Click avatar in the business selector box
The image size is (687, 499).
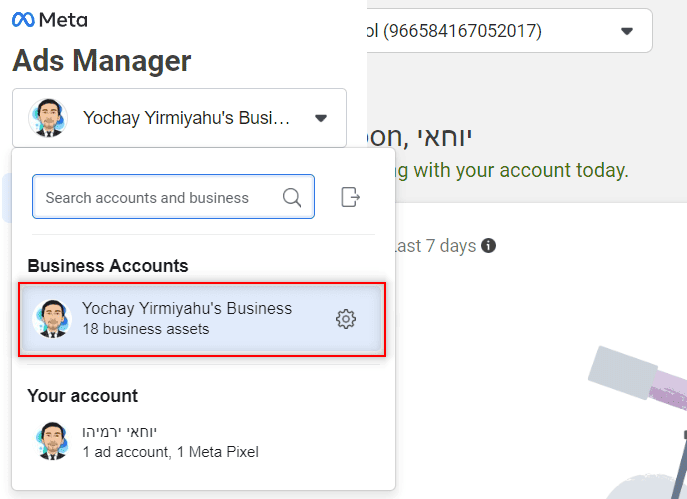[48, 118]
